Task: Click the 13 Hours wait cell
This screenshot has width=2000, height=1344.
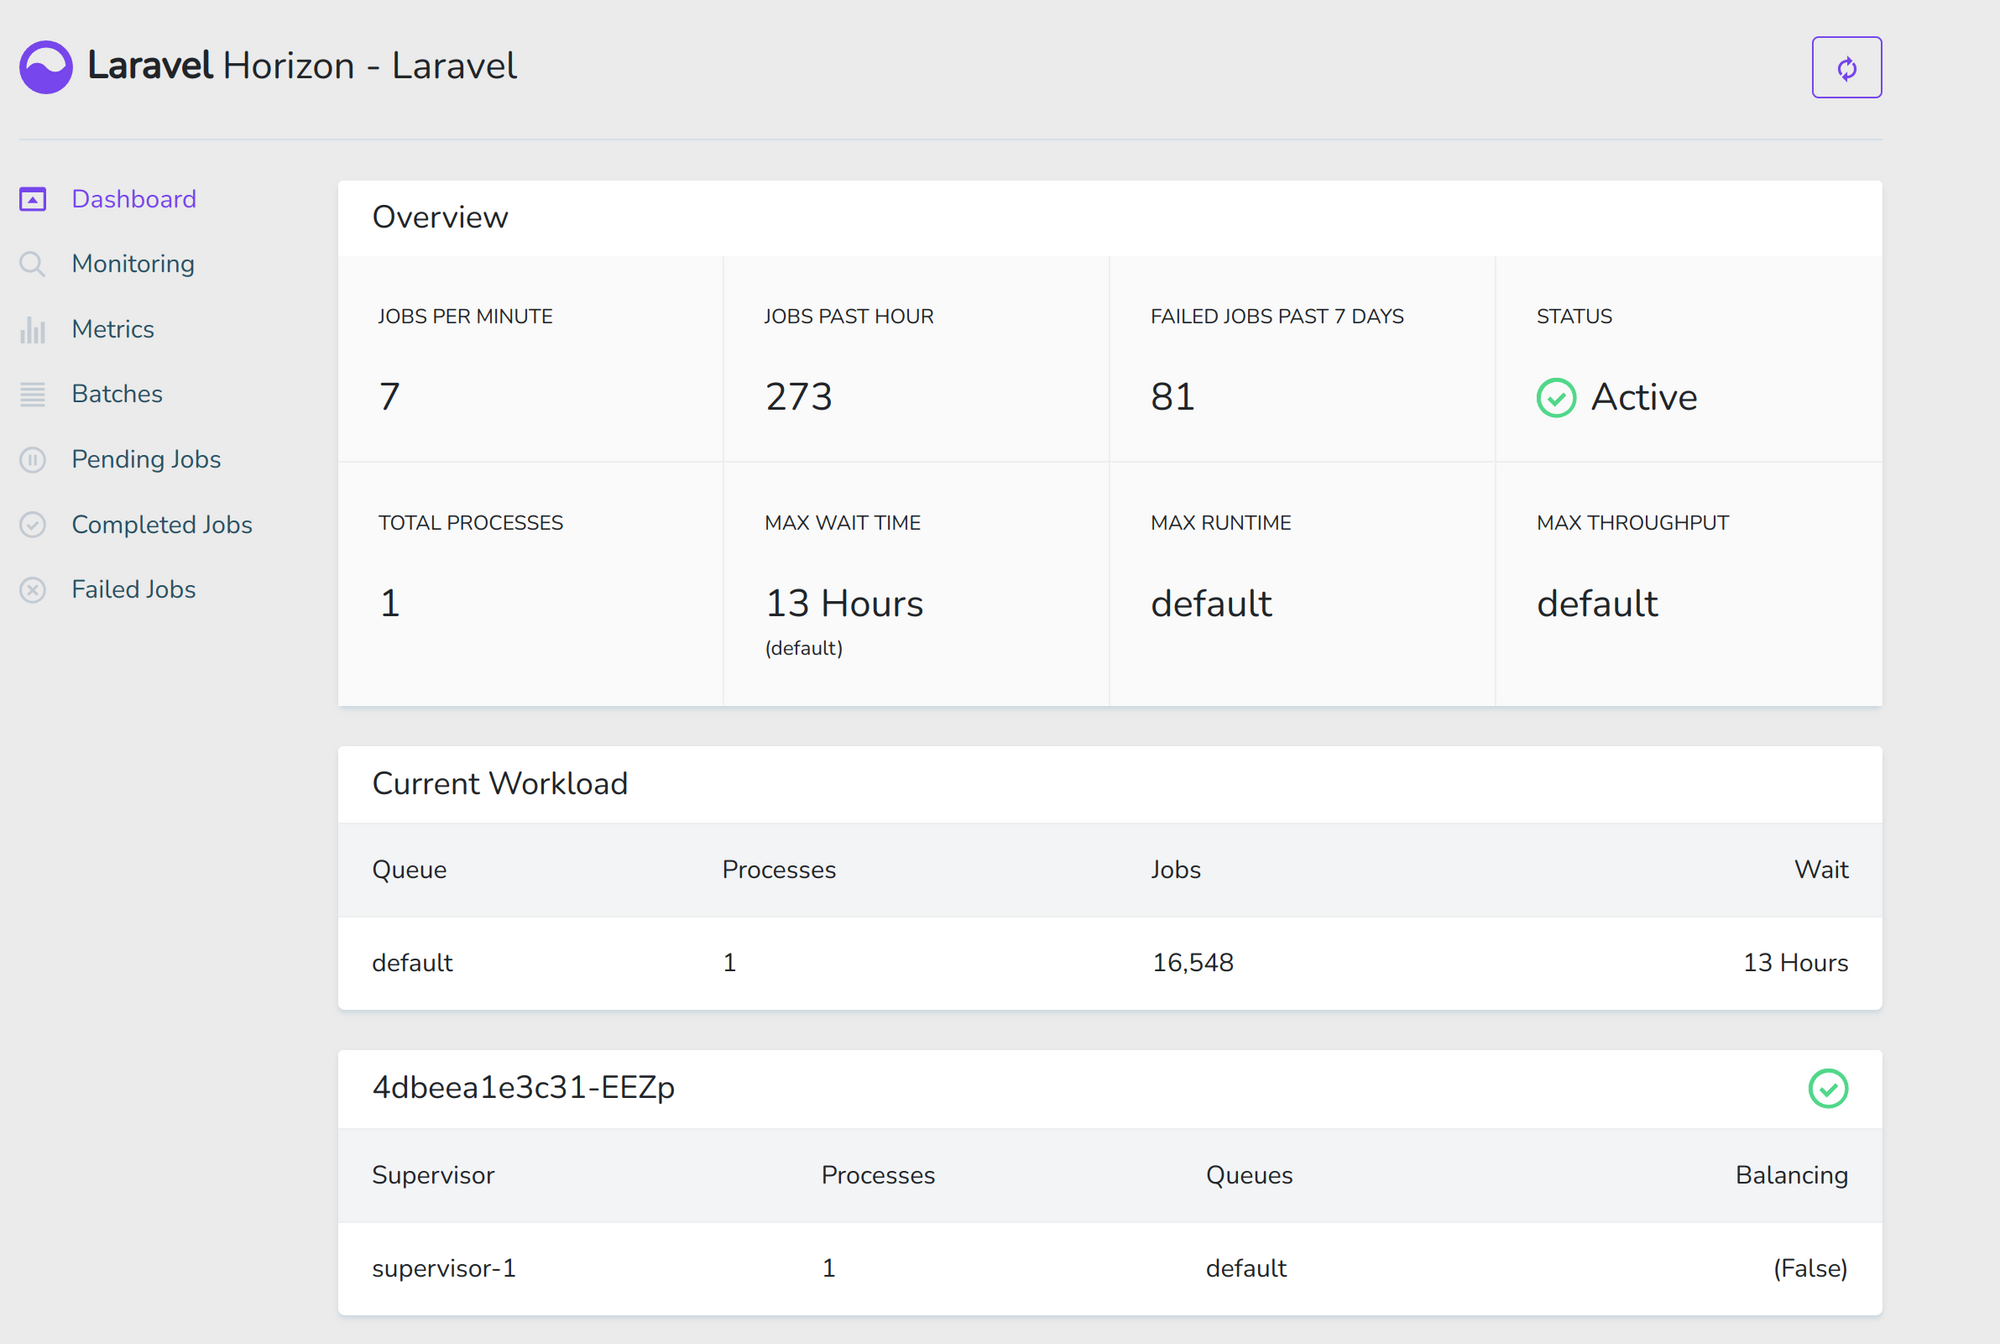Action: pos(1796,963)
